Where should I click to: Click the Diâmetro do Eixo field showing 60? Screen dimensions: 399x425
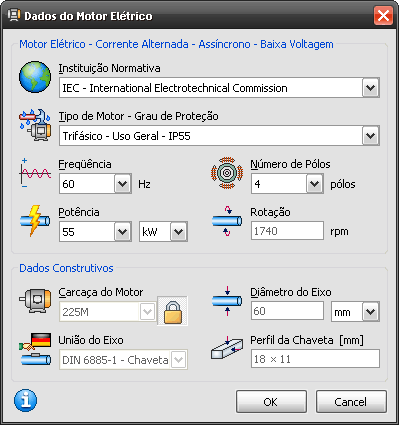287,311
